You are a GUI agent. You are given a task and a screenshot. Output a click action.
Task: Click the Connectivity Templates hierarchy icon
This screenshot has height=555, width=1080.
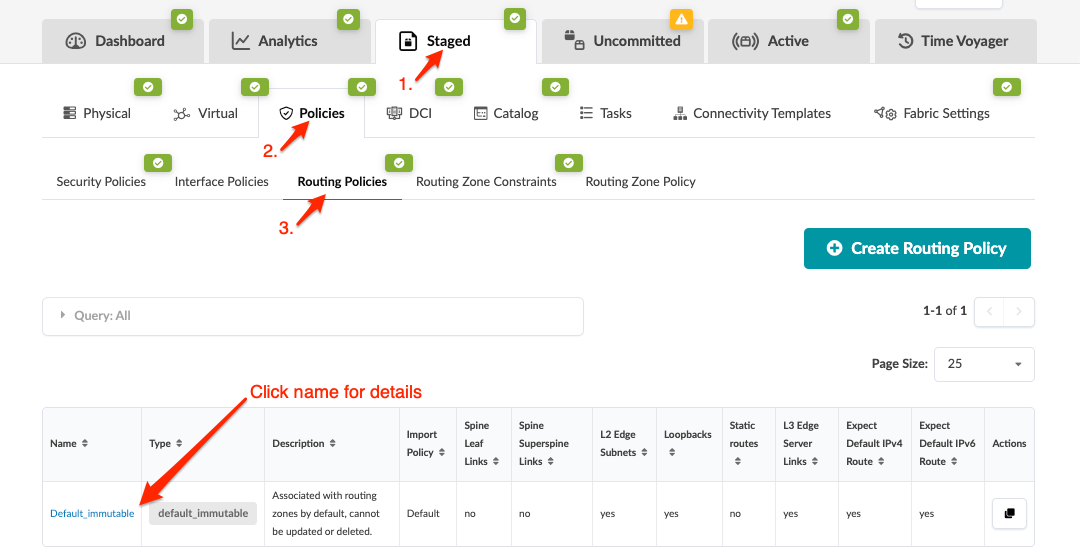click(x=680, y=113)
